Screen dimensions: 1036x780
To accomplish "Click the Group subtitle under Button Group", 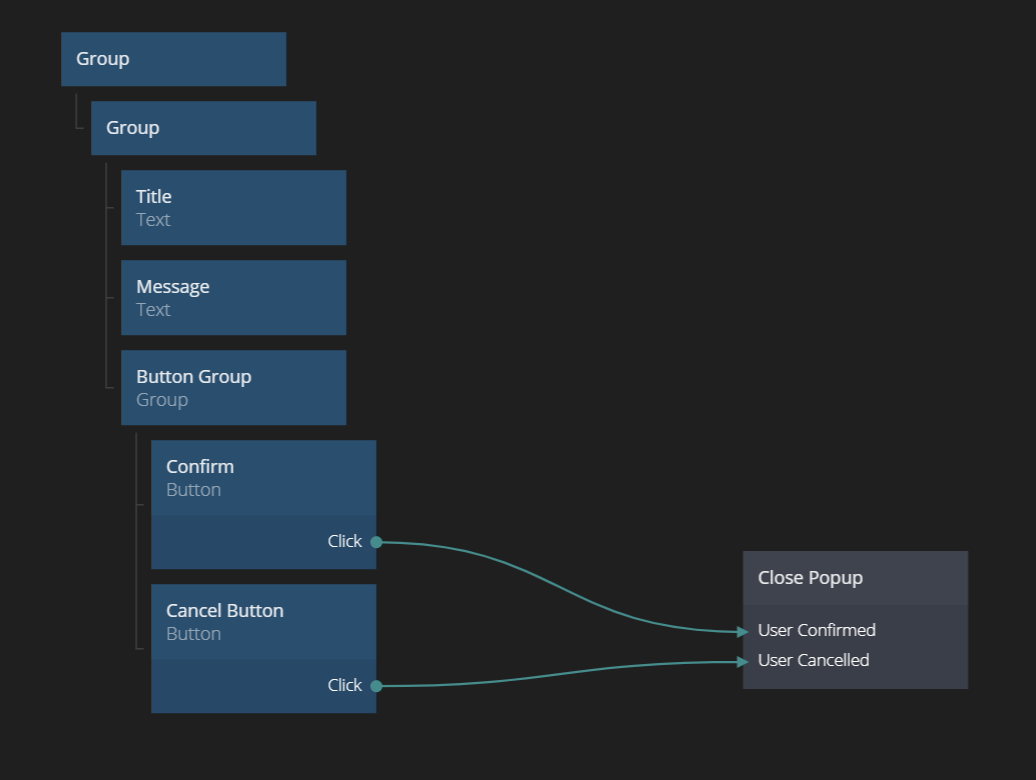I will pyautogui.click(x=162, y=400).
